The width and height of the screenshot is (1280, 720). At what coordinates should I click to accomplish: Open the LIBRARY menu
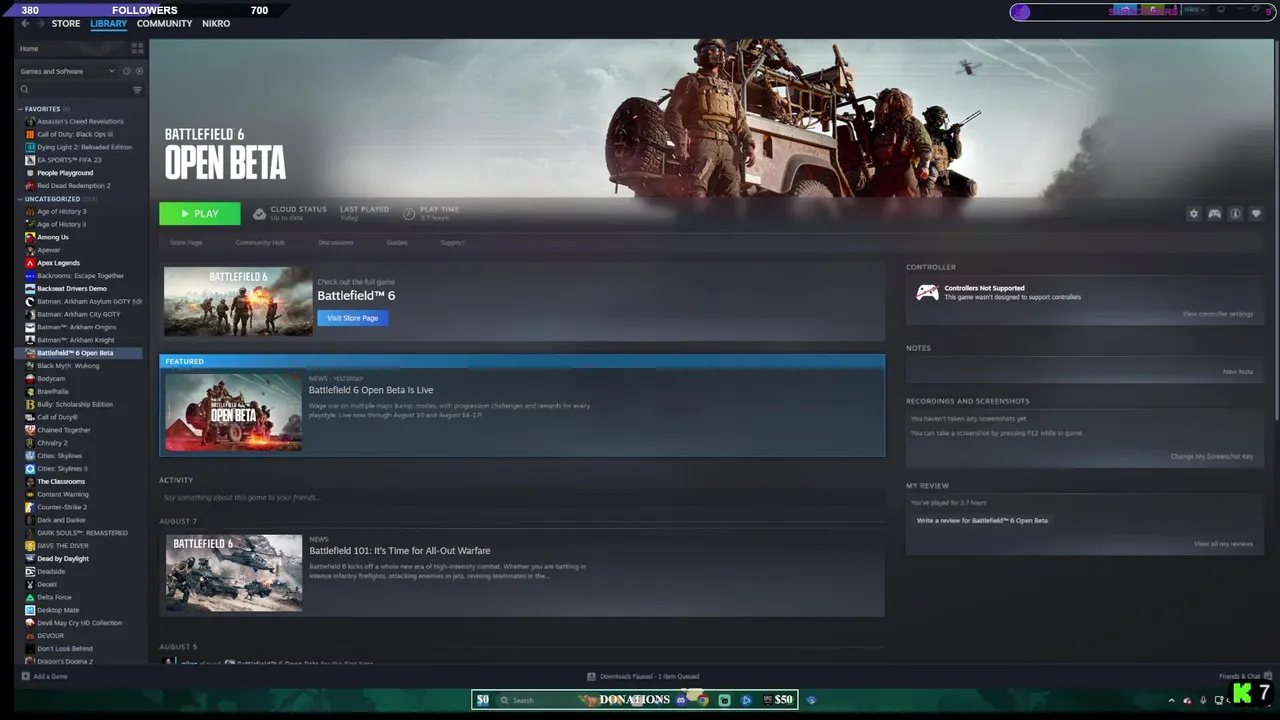[108, 23]
